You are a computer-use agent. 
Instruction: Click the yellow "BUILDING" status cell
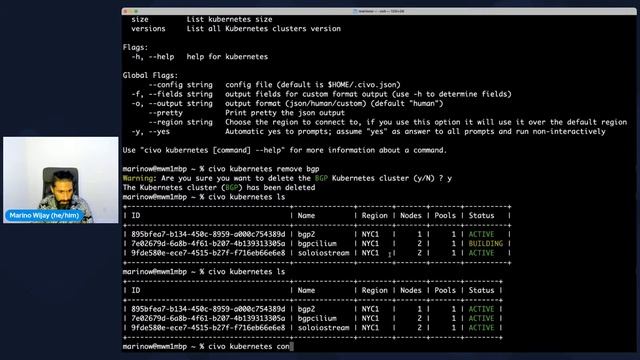tap(485, 244)
